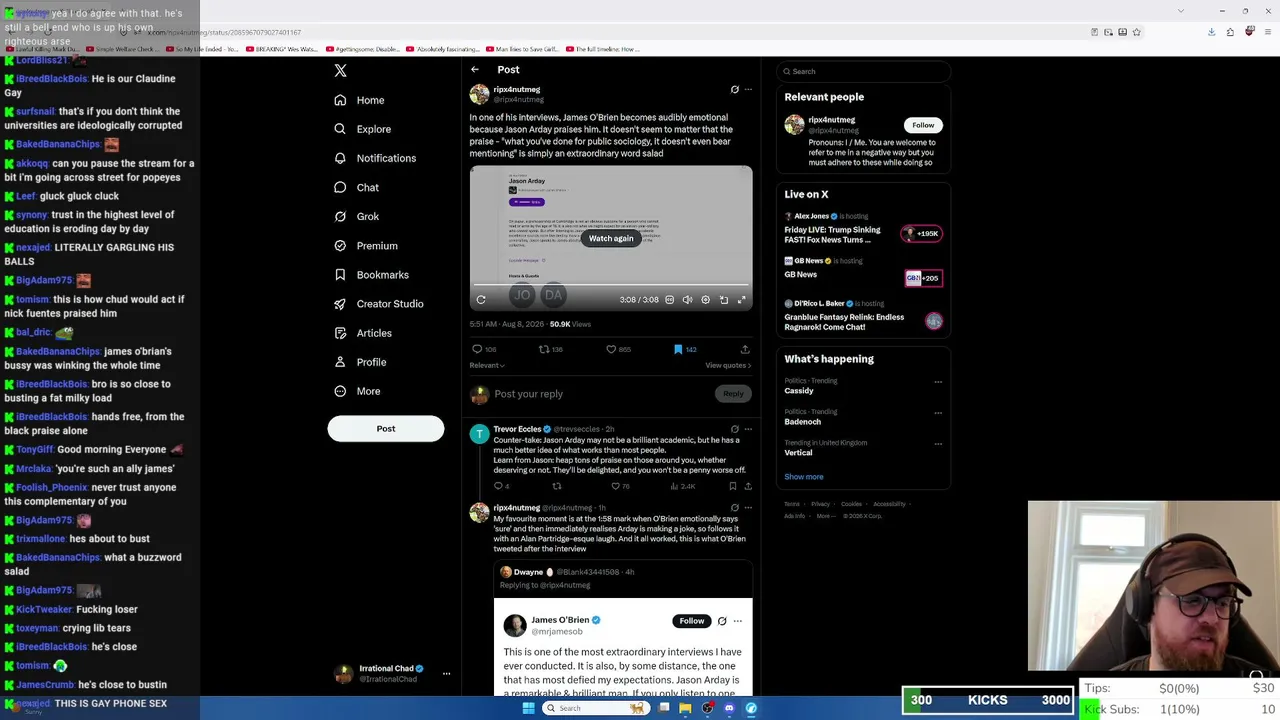Open Windows Start menu on the taskbar
Screen dimensions: 1280x720
[529, 708]
